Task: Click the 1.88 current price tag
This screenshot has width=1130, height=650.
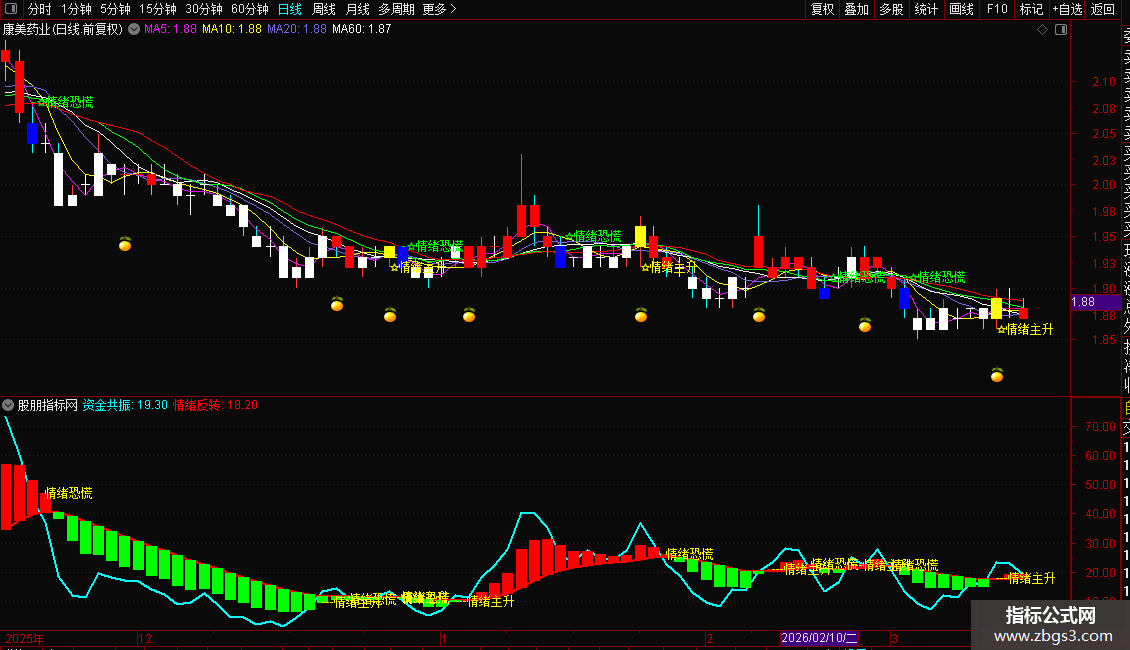Action: 1095,302
